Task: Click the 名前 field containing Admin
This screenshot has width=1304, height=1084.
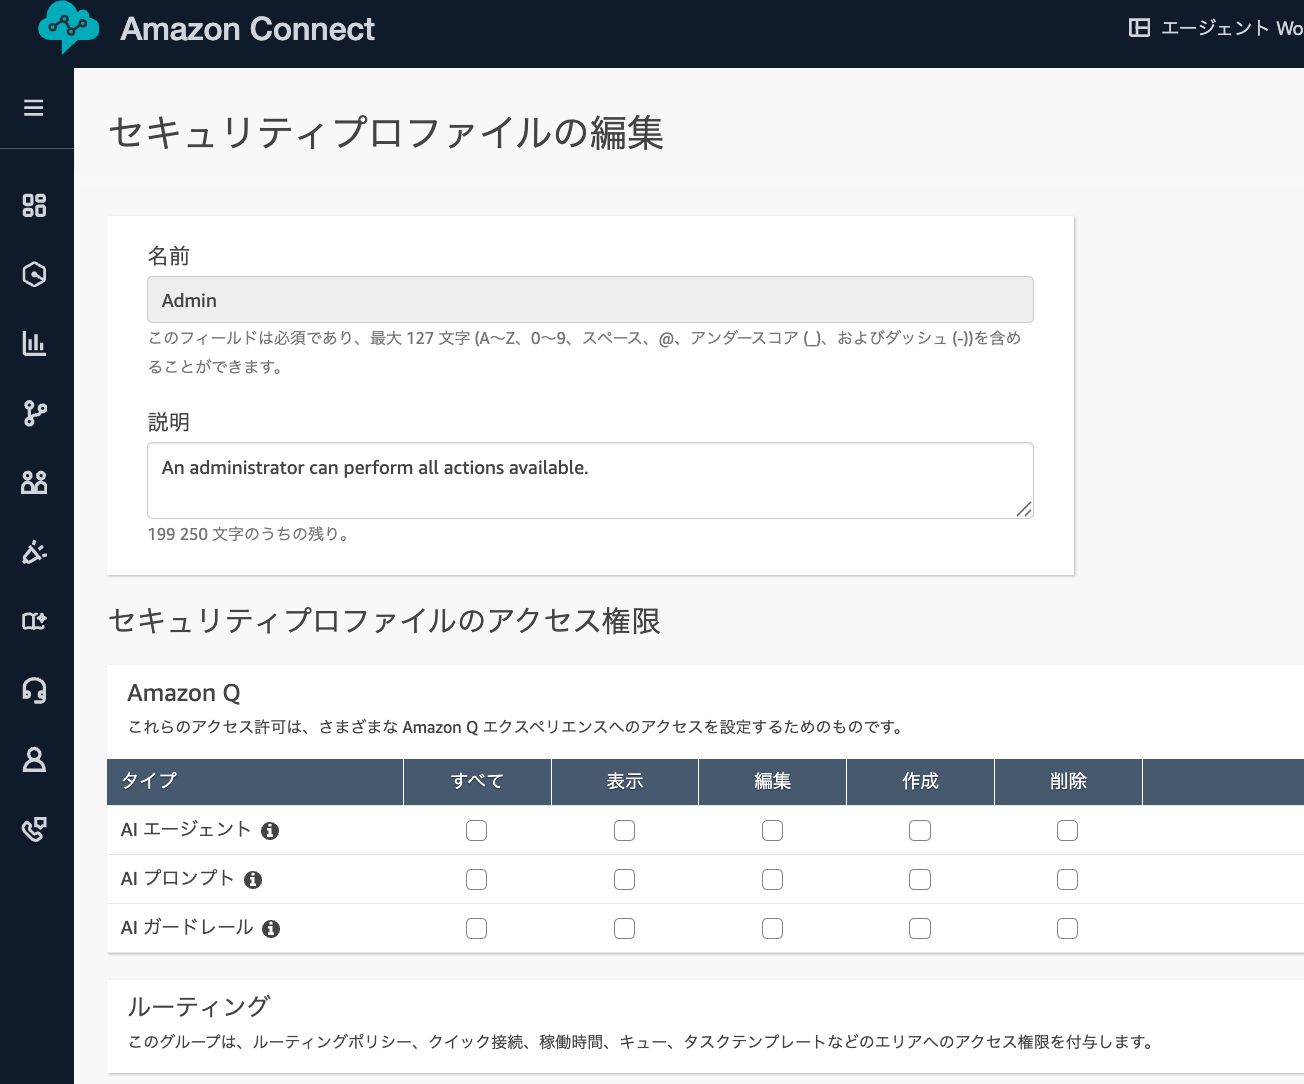Action: pos(590,300)
